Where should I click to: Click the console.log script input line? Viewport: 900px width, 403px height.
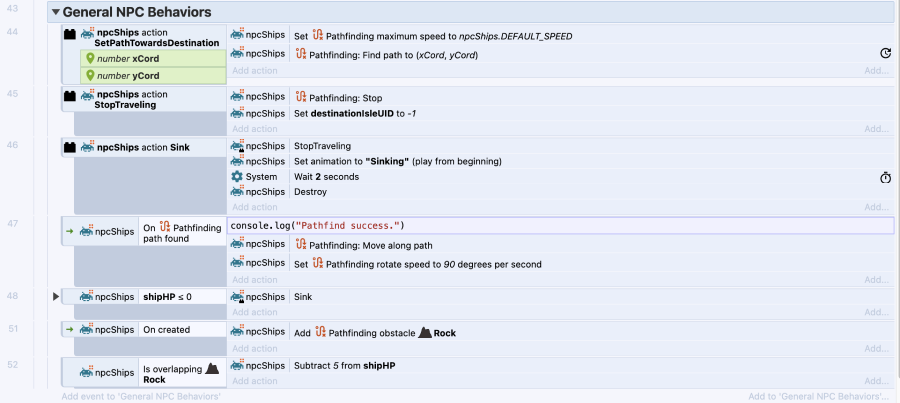click(x=560, y=225)
